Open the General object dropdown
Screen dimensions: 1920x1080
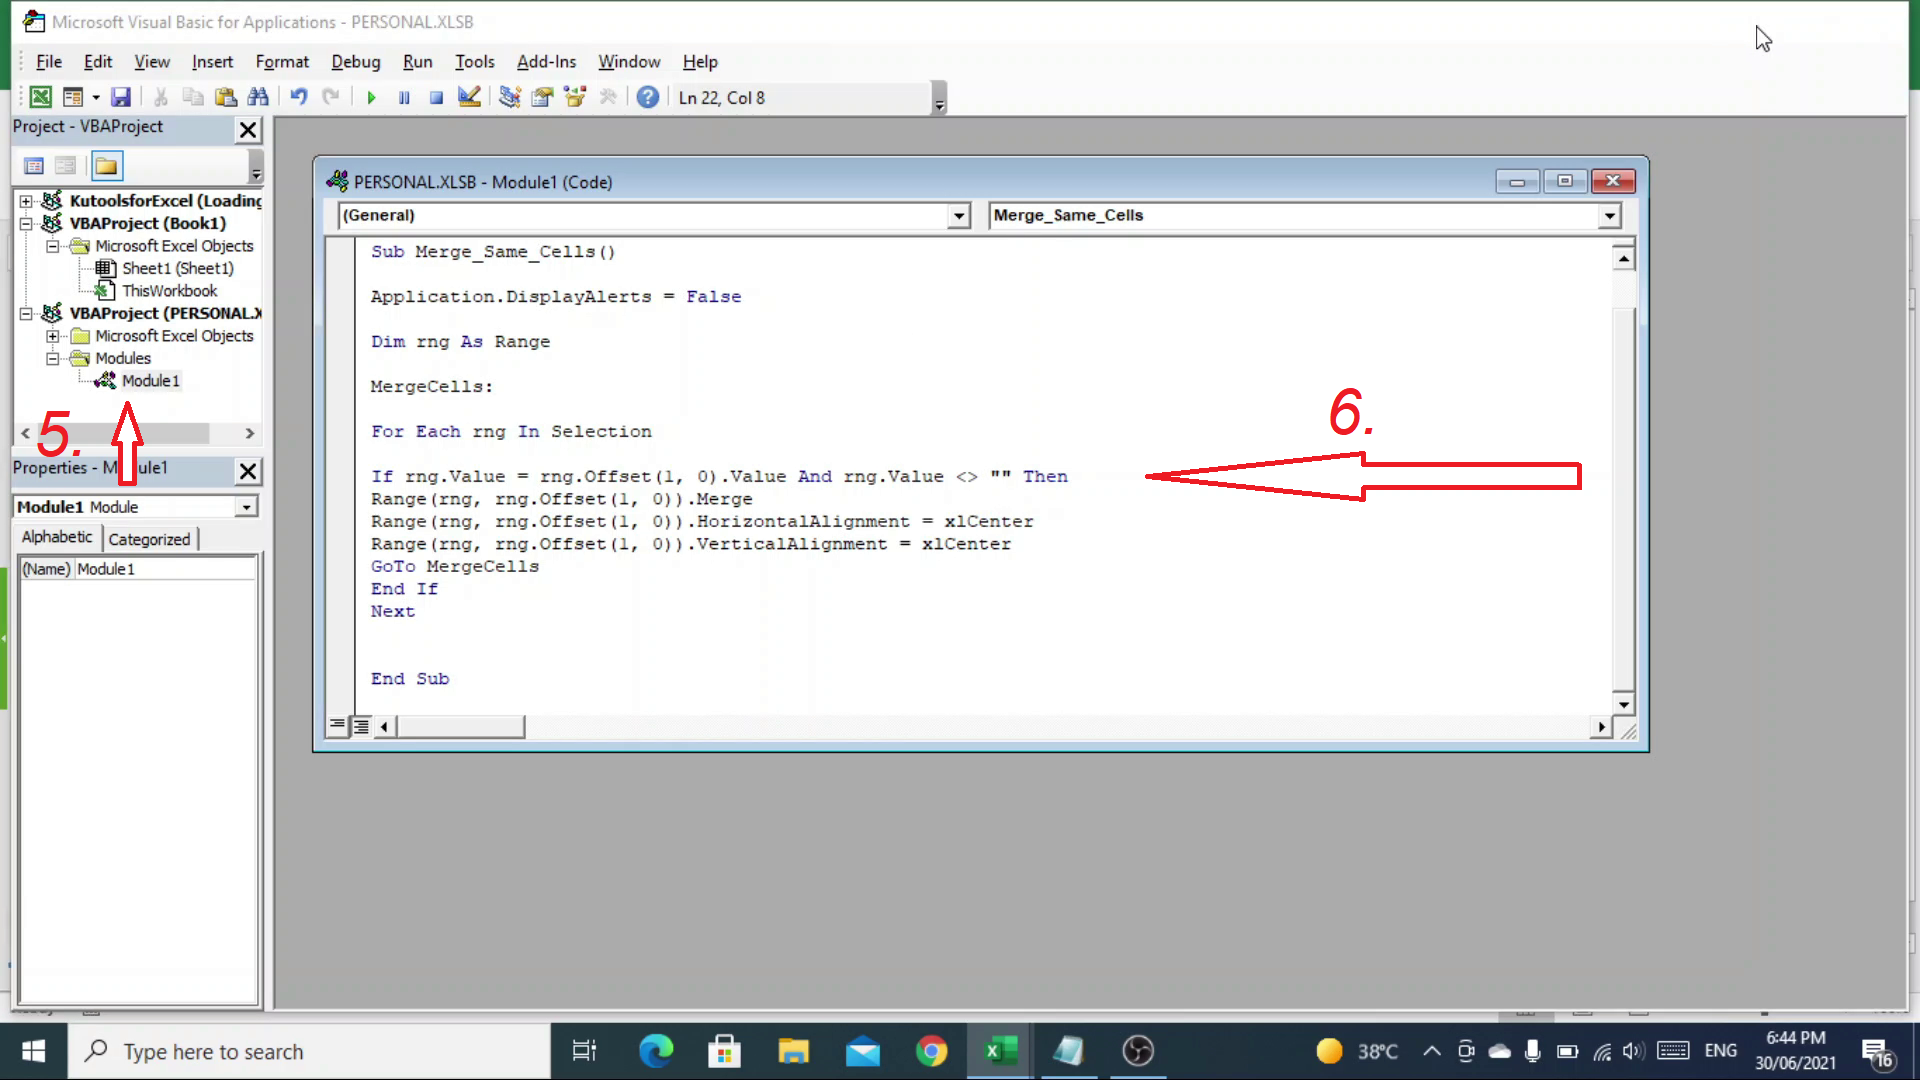tap(957, 215)
